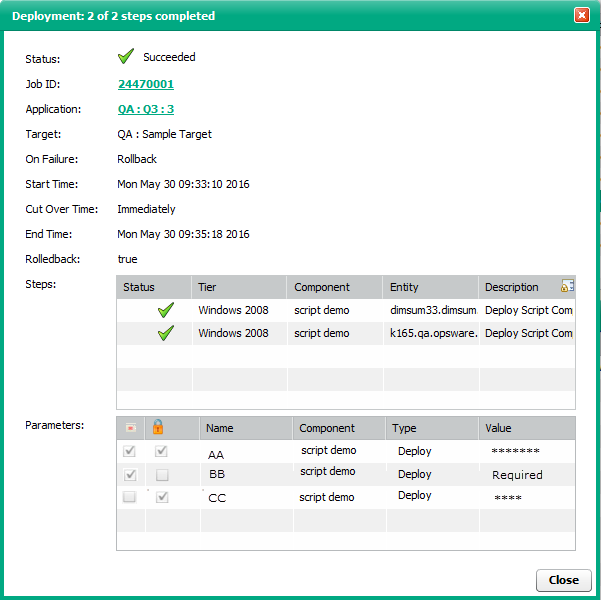Click the success checkmark for dimsum33 step
This screenshot has height=600, width=601.
(166, 311)
